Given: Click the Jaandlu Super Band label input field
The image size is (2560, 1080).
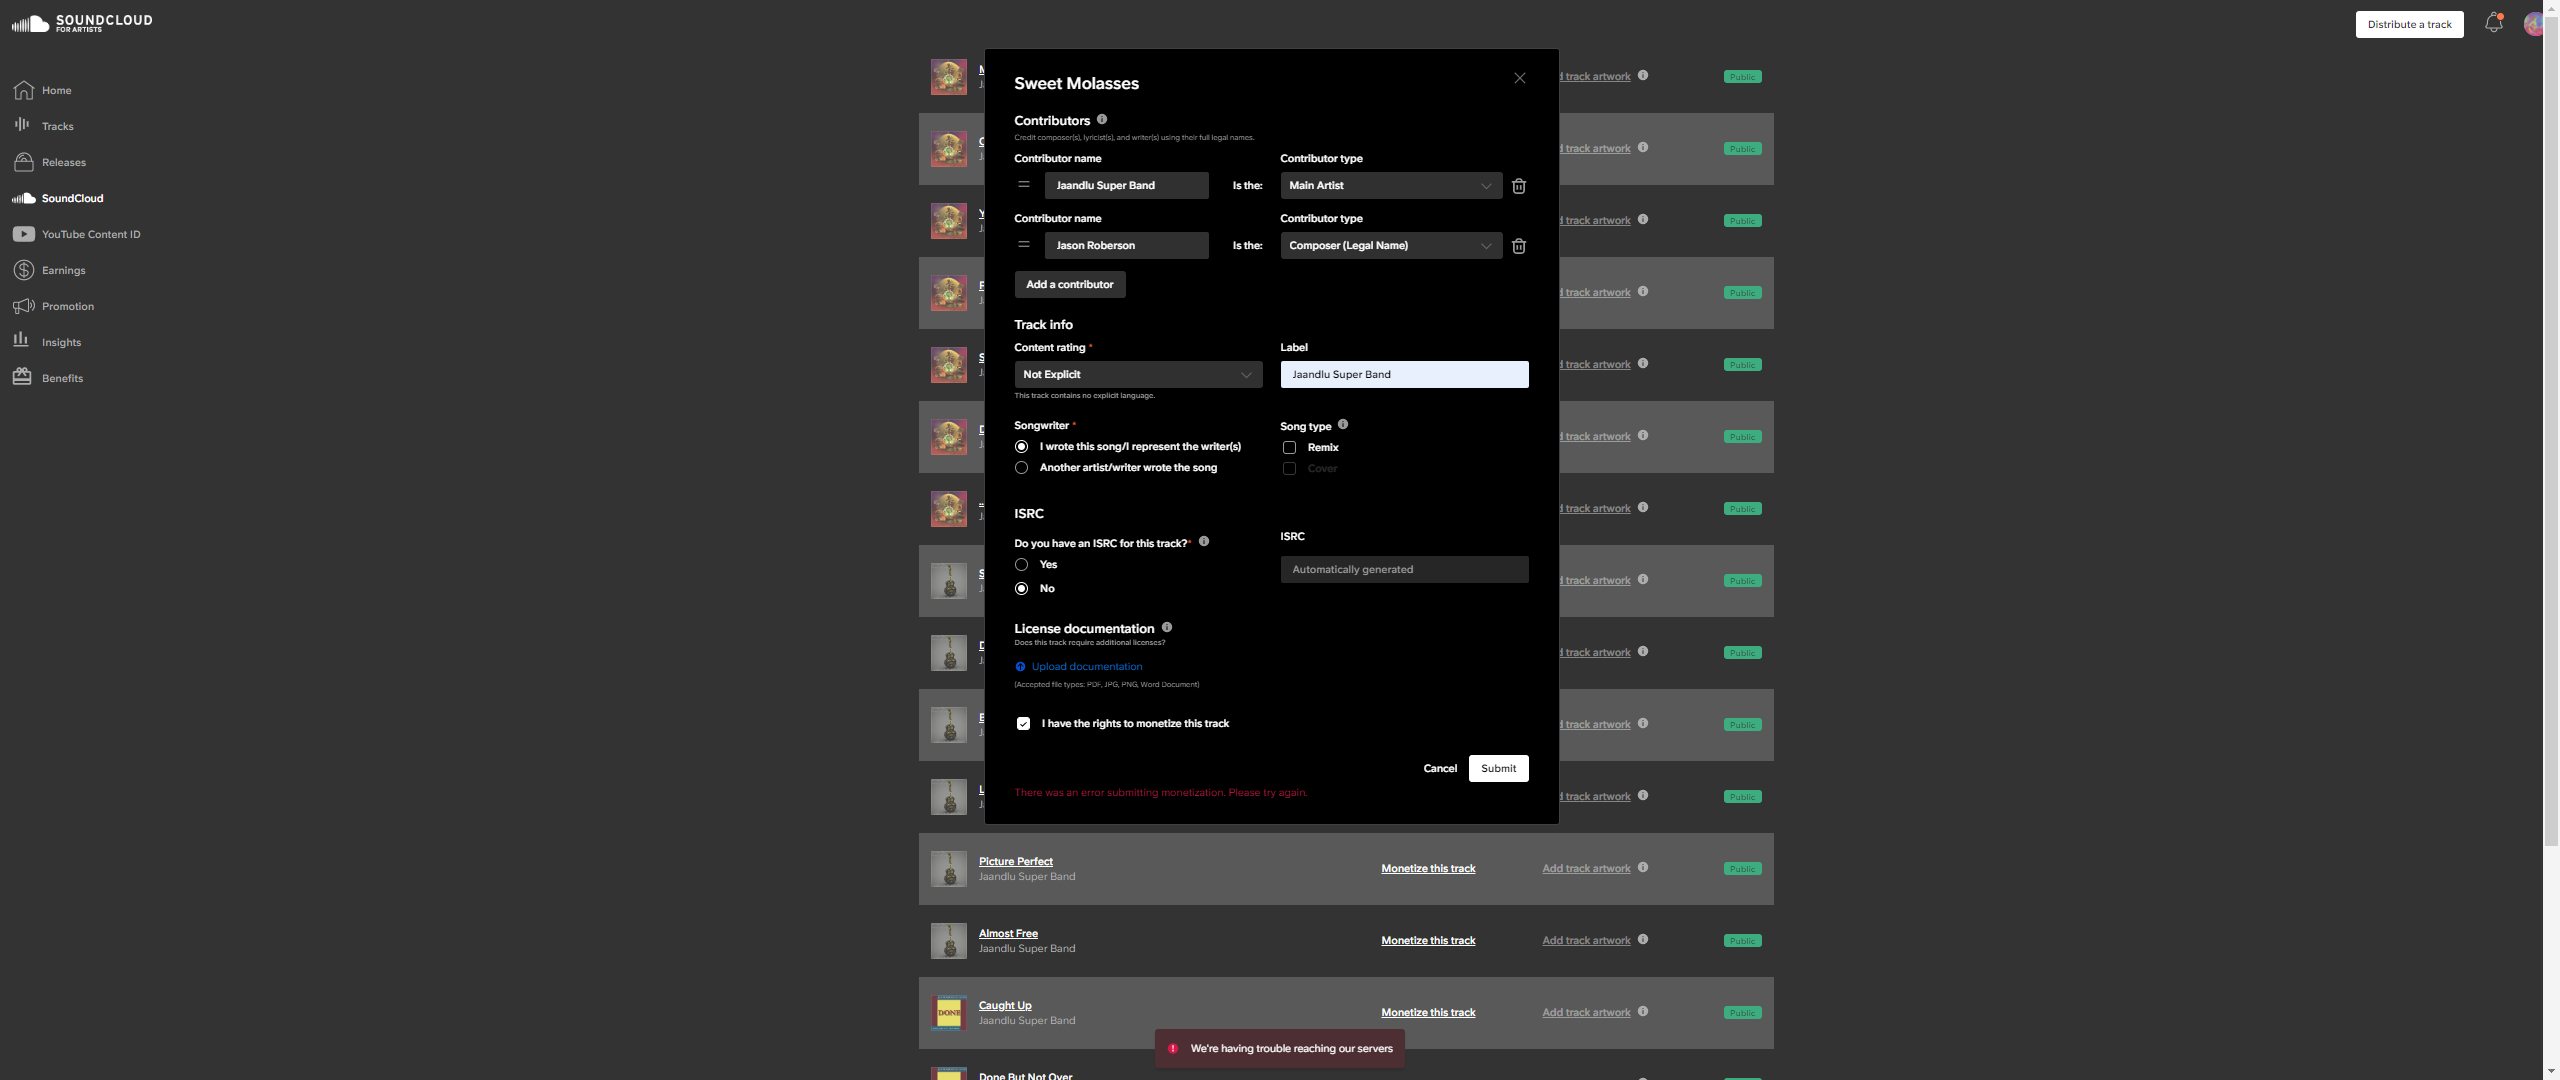Looking at the screenshot, I should pos(1406,374).
